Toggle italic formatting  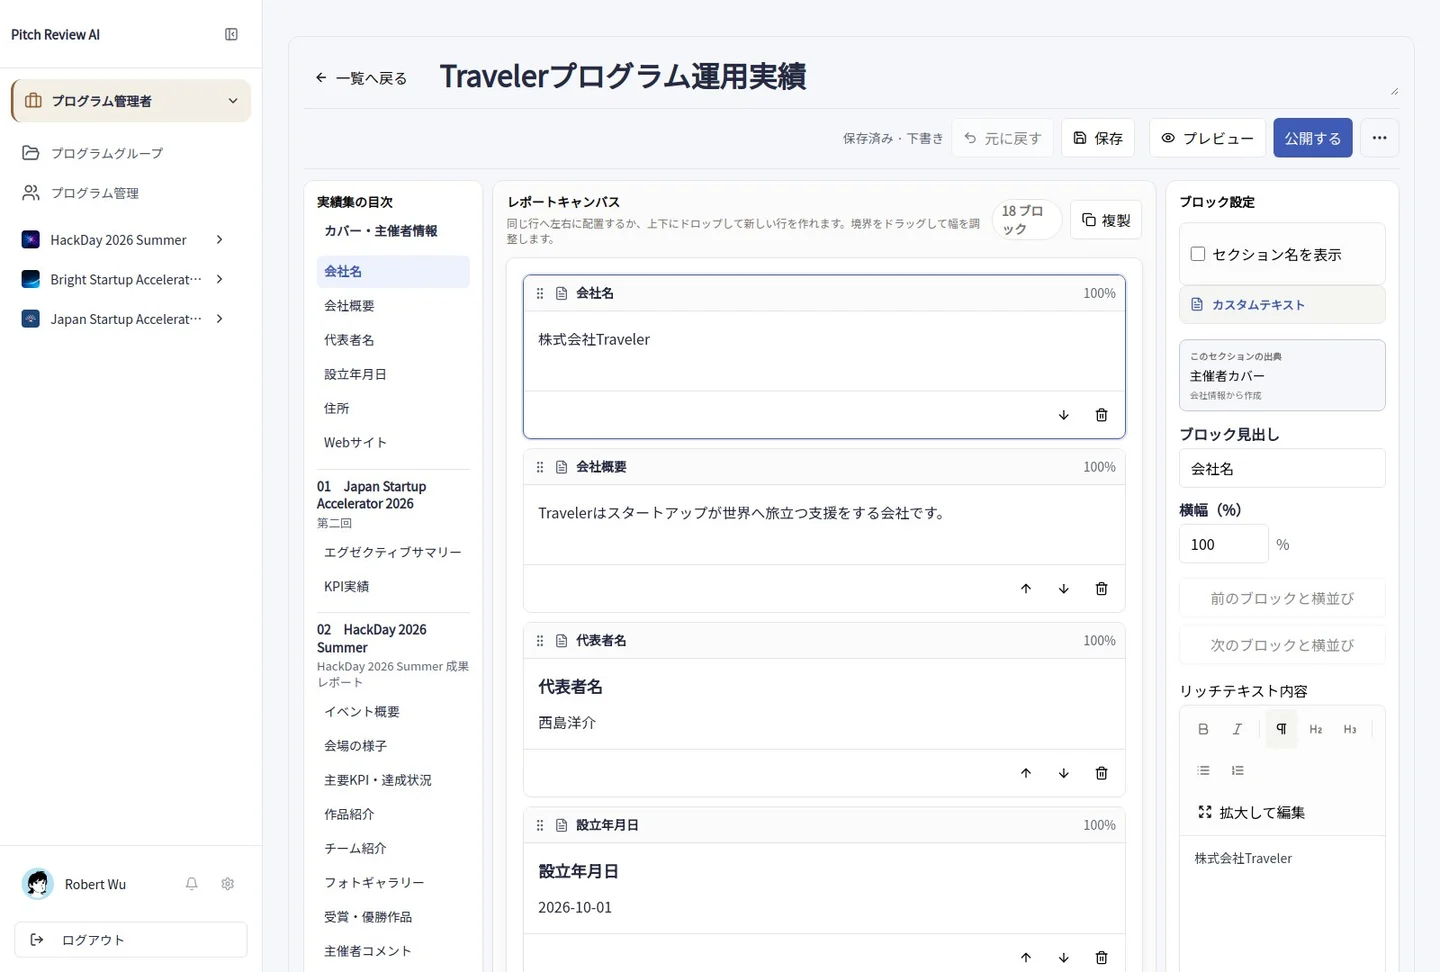[x=1237, y=729]
